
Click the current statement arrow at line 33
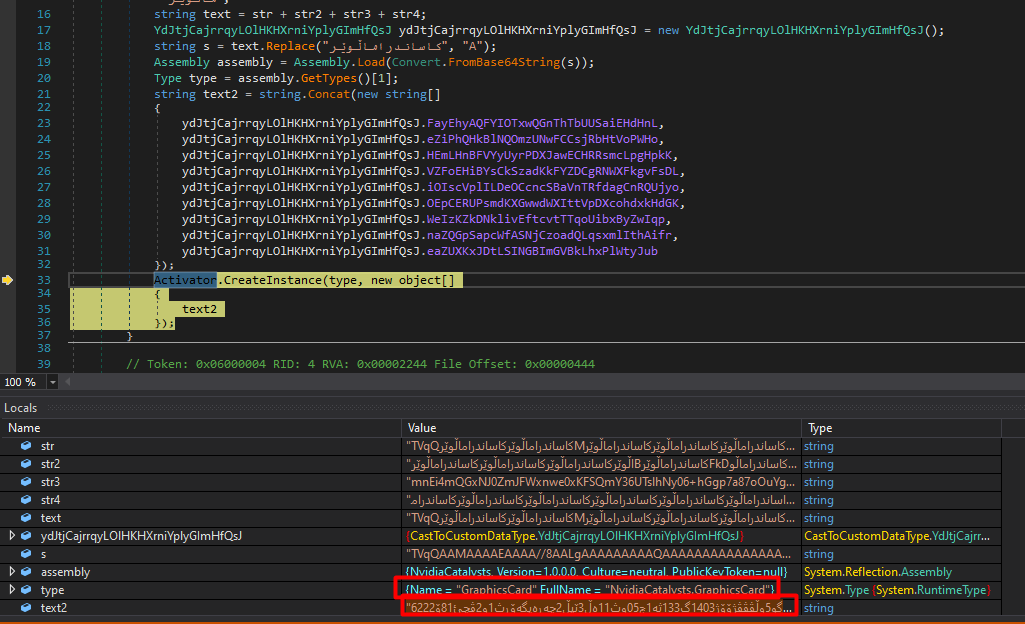click(x=7, y=280)
